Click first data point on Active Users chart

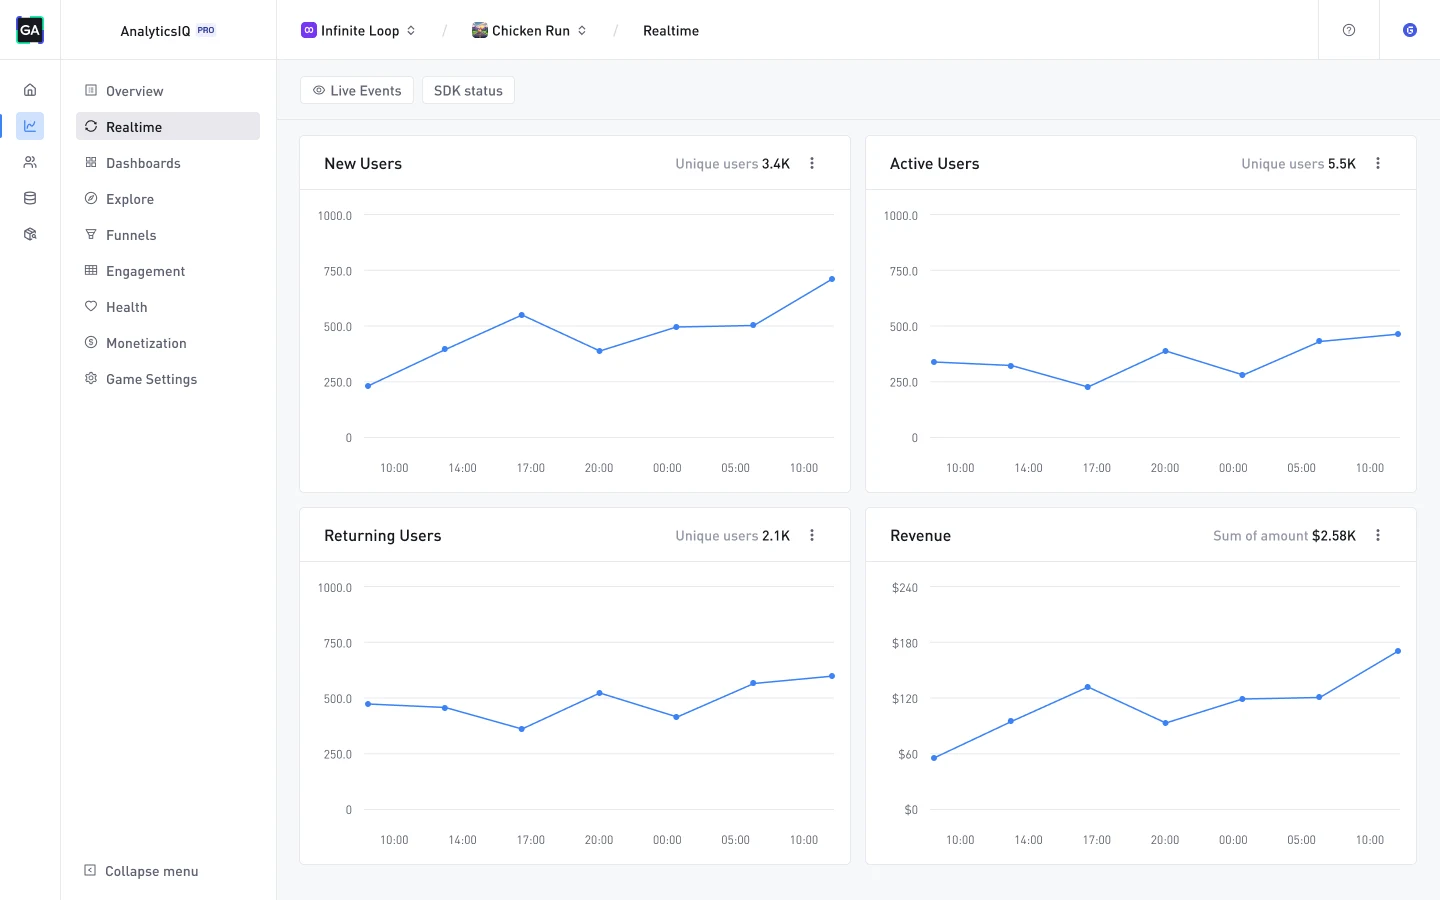pos(934,362)
